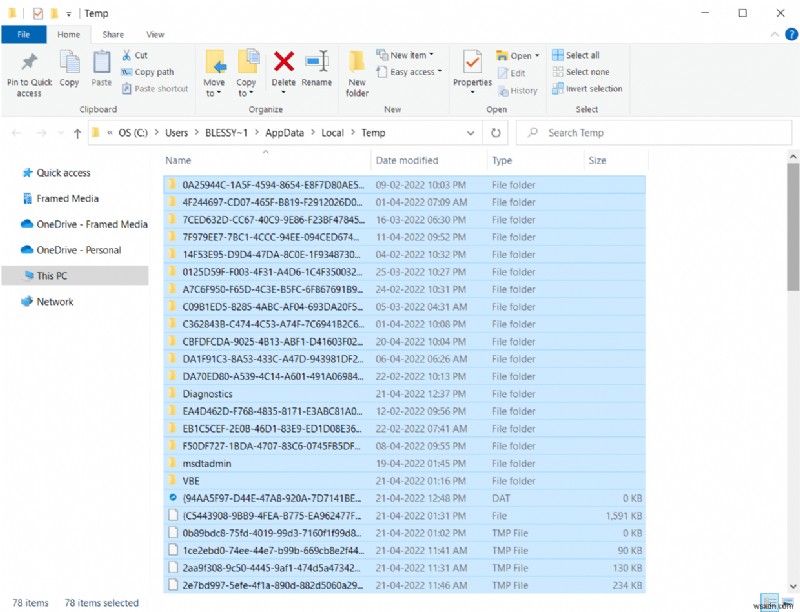The image size is (800, 612).
Task: Create a New folder using its ribbon icon
Action: [357, 65]
